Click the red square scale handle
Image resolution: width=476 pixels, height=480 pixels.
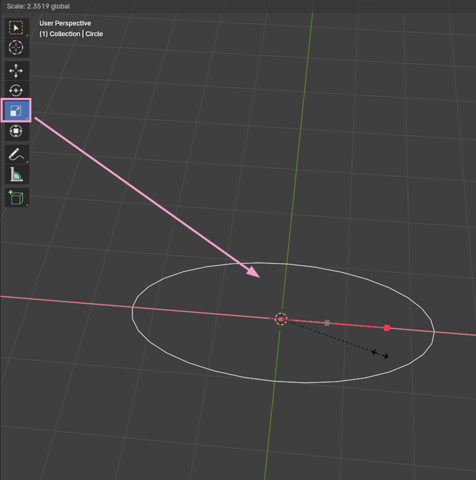point(387,328)
